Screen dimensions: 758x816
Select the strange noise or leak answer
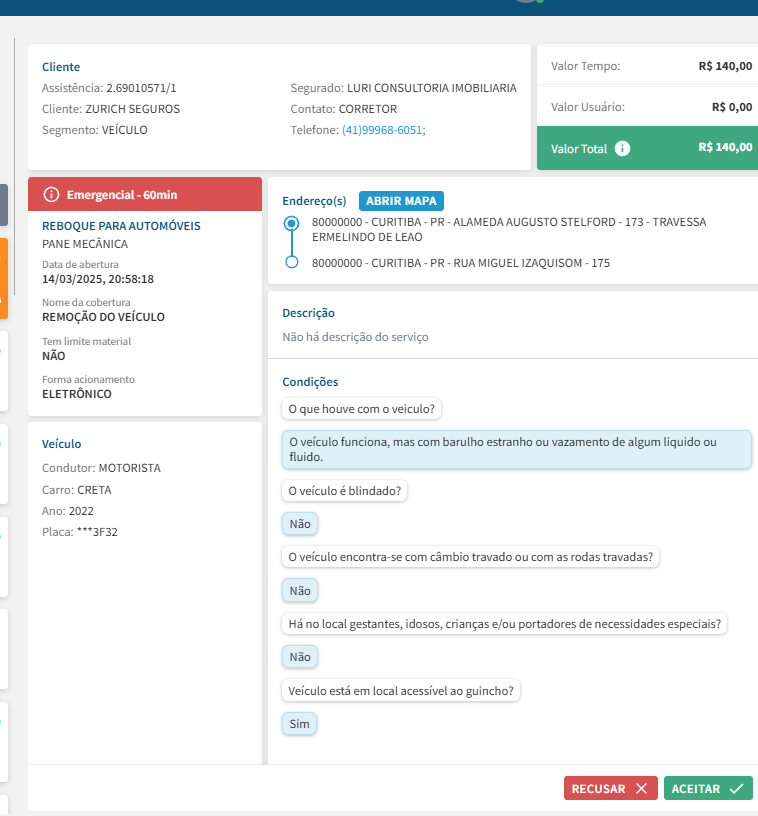(516, 450)
